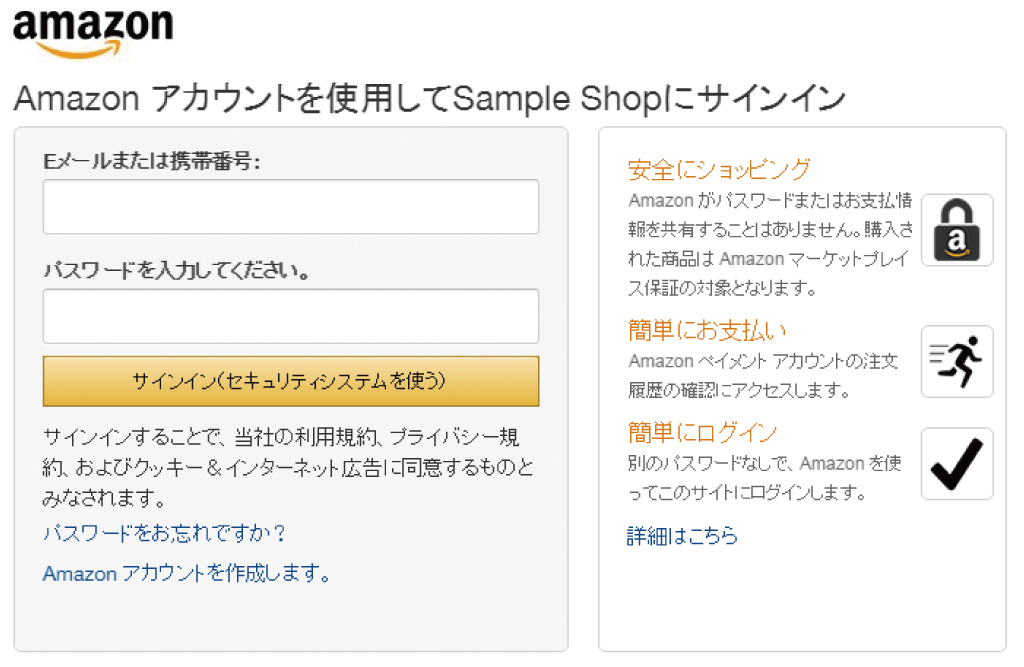The height and width of the screenshot is (667, 1024).
Task: Click the running person easy payment icon
Action: (956, 361)
